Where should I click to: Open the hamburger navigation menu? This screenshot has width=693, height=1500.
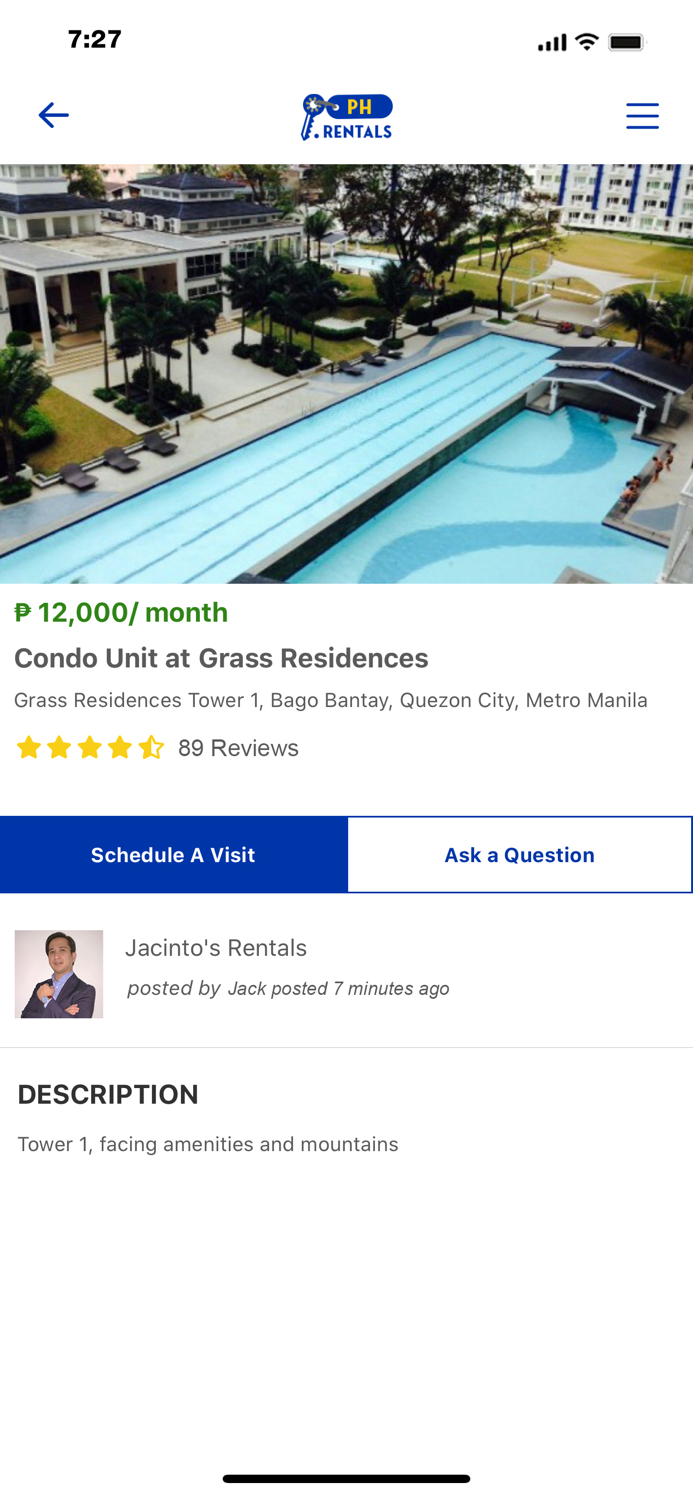[642, 115]
